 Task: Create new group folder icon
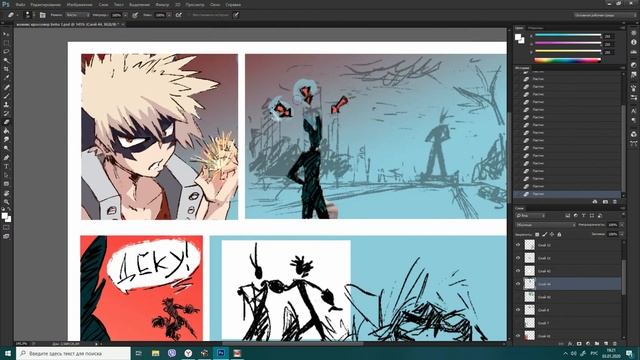[597, 344]
